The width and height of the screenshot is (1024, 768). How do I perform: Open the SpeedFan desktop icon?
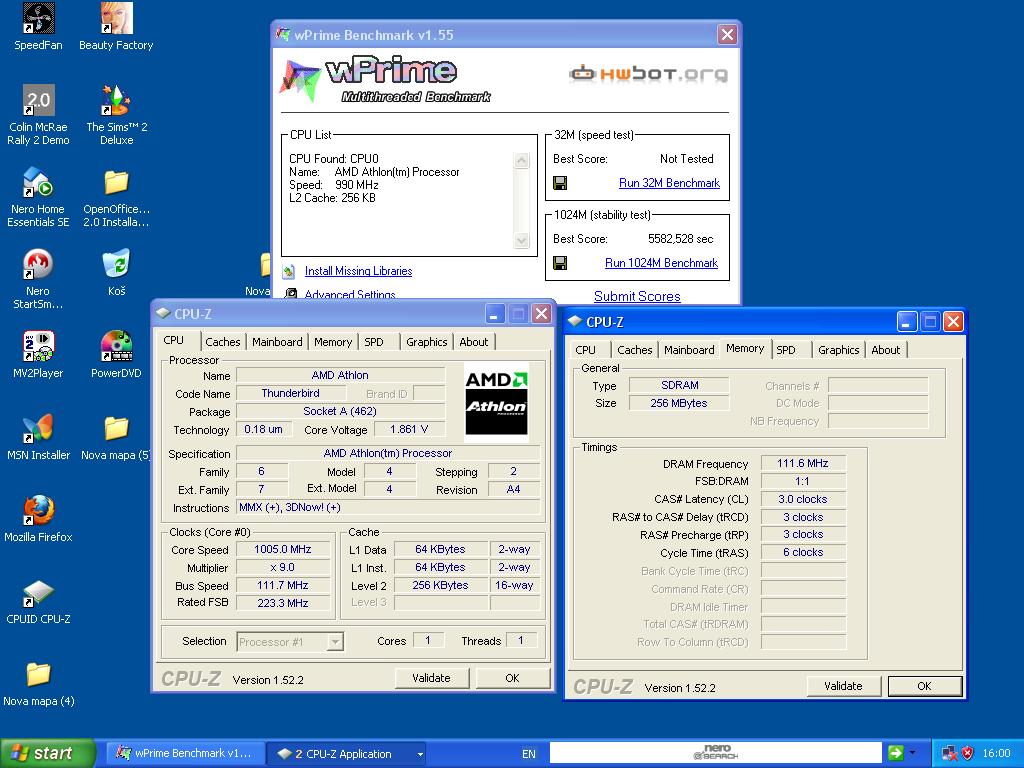(x=38, y=26)
